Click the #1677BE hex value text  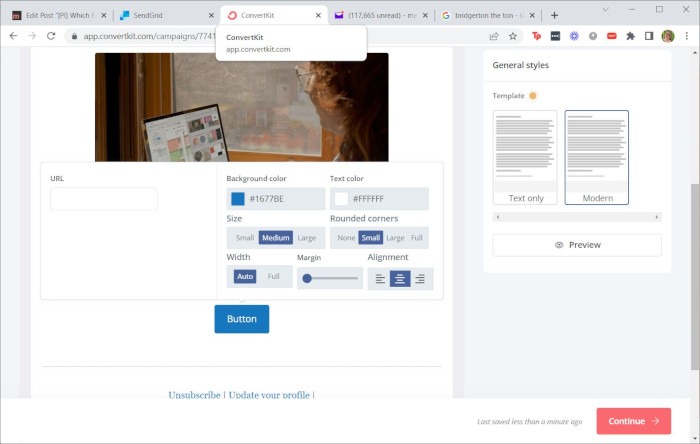[267, 199]
